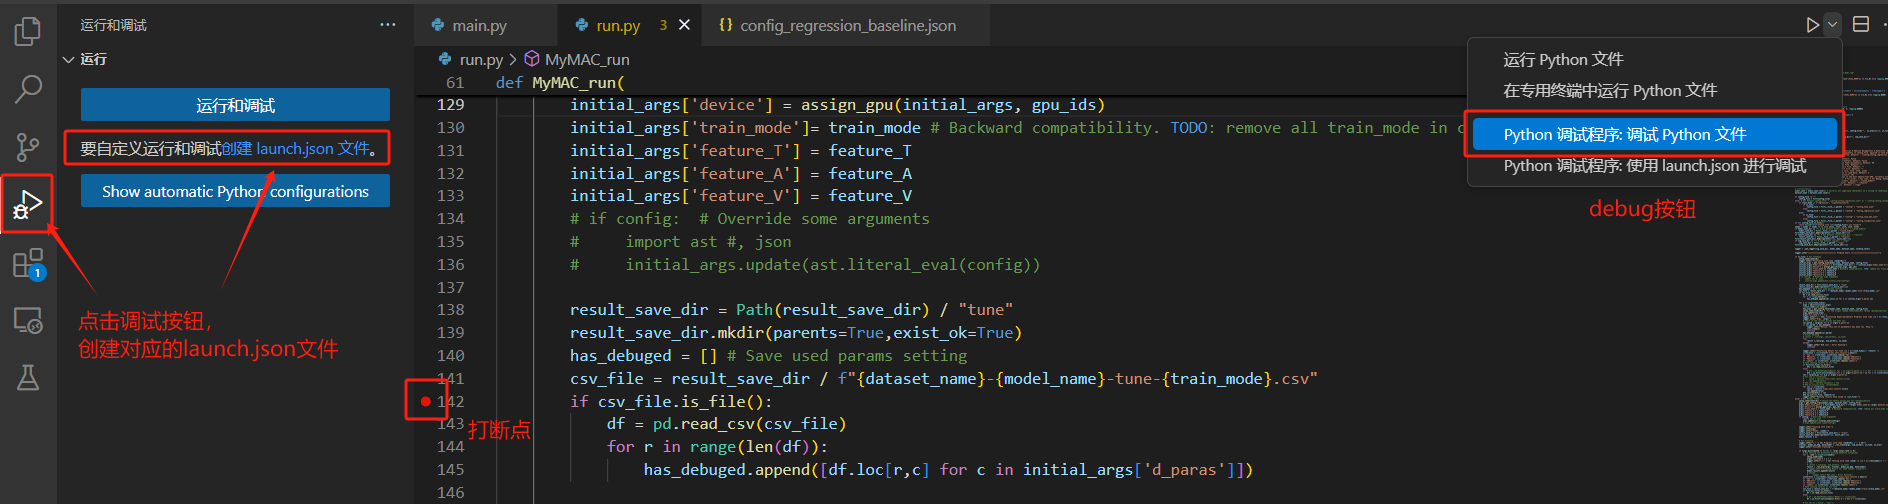The width and height of the screenshot is (1888, 504).
Task: Open the Remote Explorer icon
Action: point(28,320)
